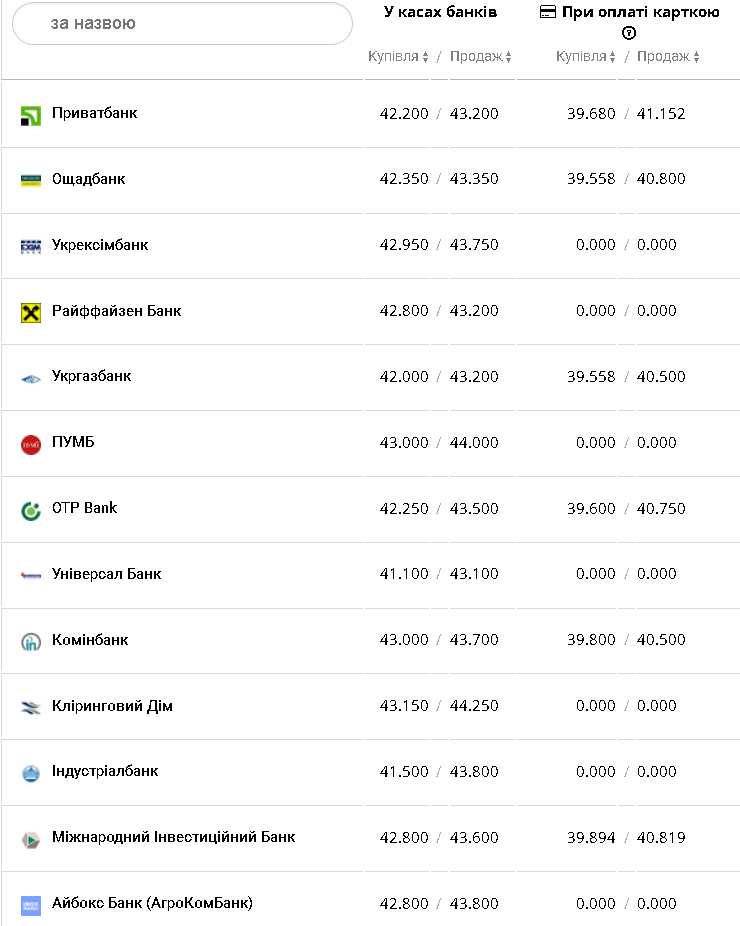Viewport: 740px width, 926px height.
Task: Click the Комінбанк logo icon
Action: [31, 642]
